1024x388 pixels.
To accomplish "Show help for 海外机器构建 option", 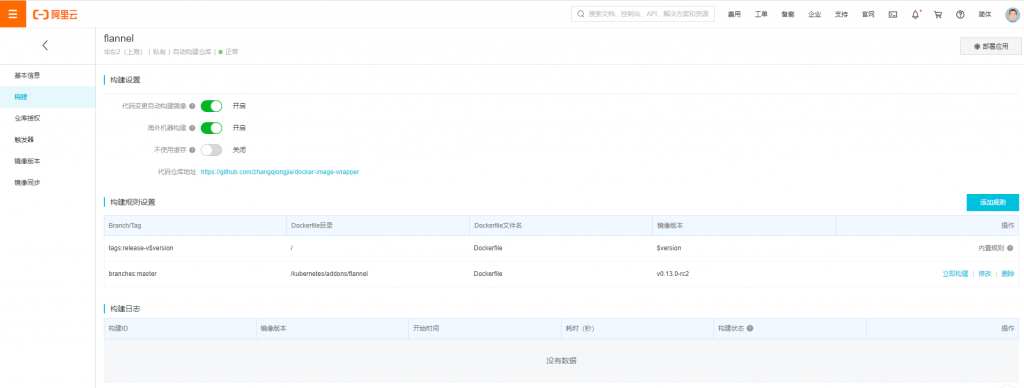I will (192, 128).
